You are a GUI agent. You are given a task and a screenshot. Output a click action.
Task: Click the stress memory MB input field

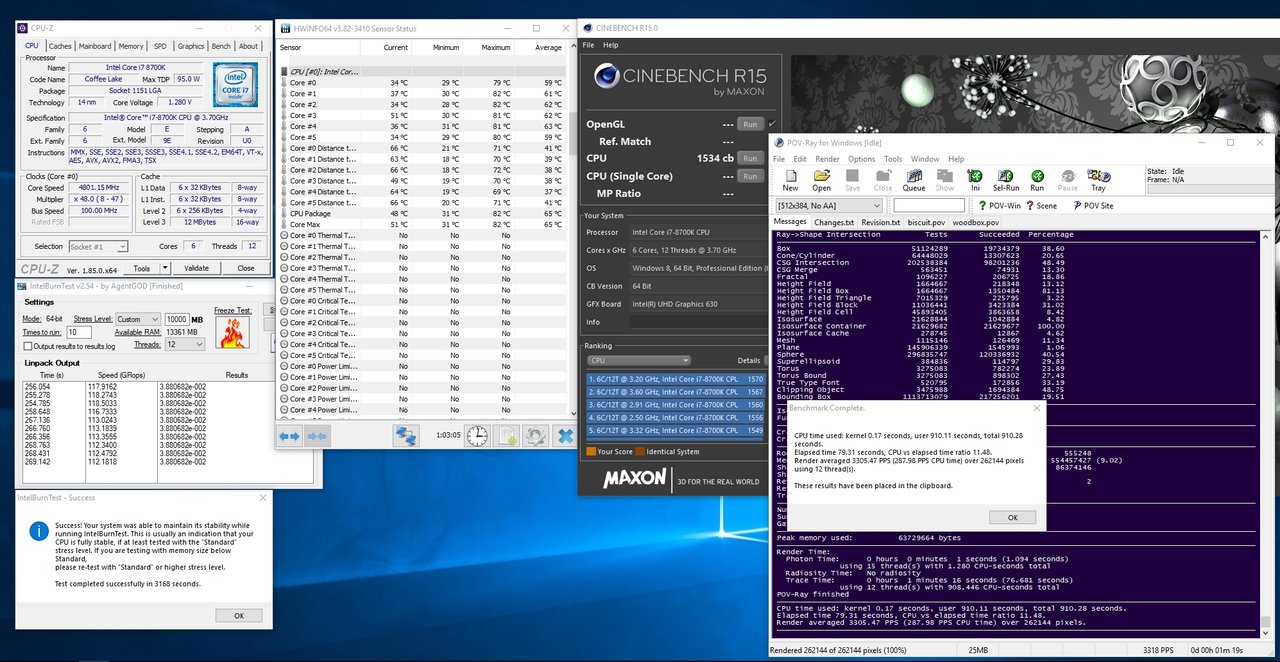[x=176, y=319]
